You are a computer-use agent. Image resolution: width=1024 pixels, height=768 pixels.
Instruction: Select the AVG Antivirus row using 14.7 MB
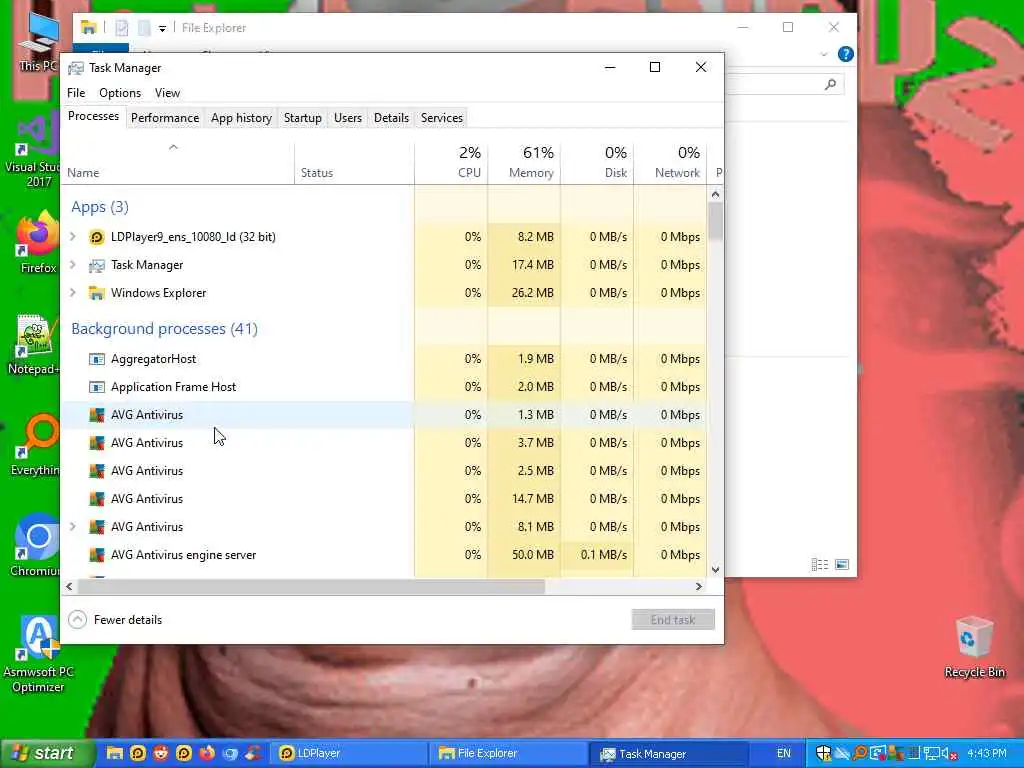pos(384,499)
